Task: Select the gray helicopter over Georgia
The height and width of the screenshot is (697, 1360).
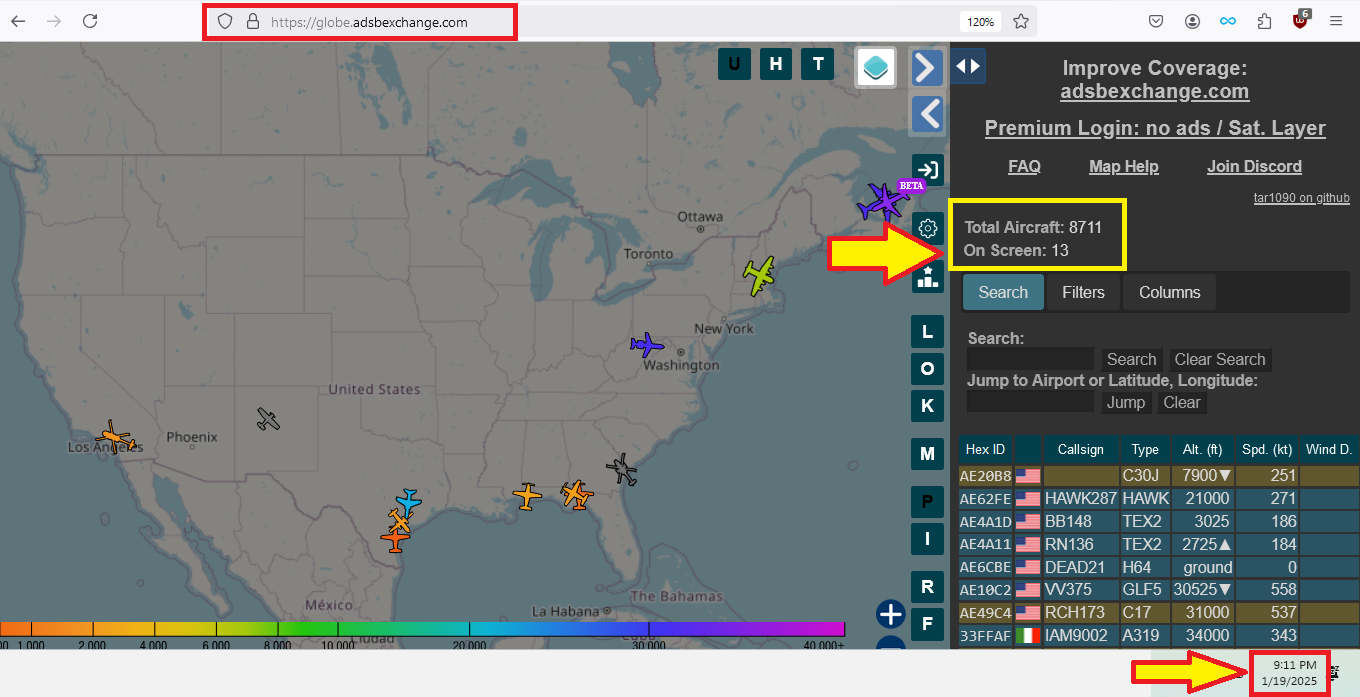Action: tap(622, 469)
